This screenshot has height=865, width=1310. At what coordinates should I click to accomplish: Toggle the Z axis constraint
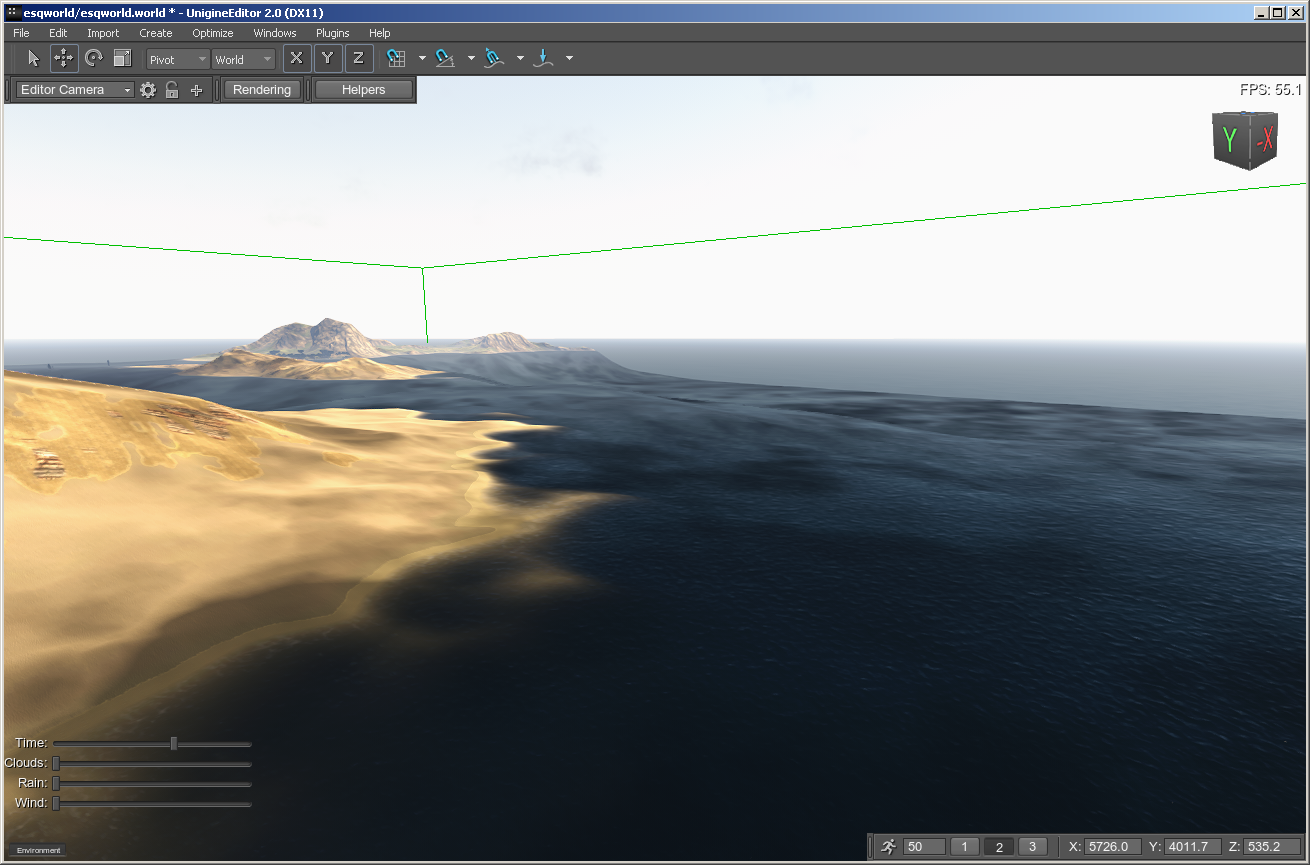[358, 58]
